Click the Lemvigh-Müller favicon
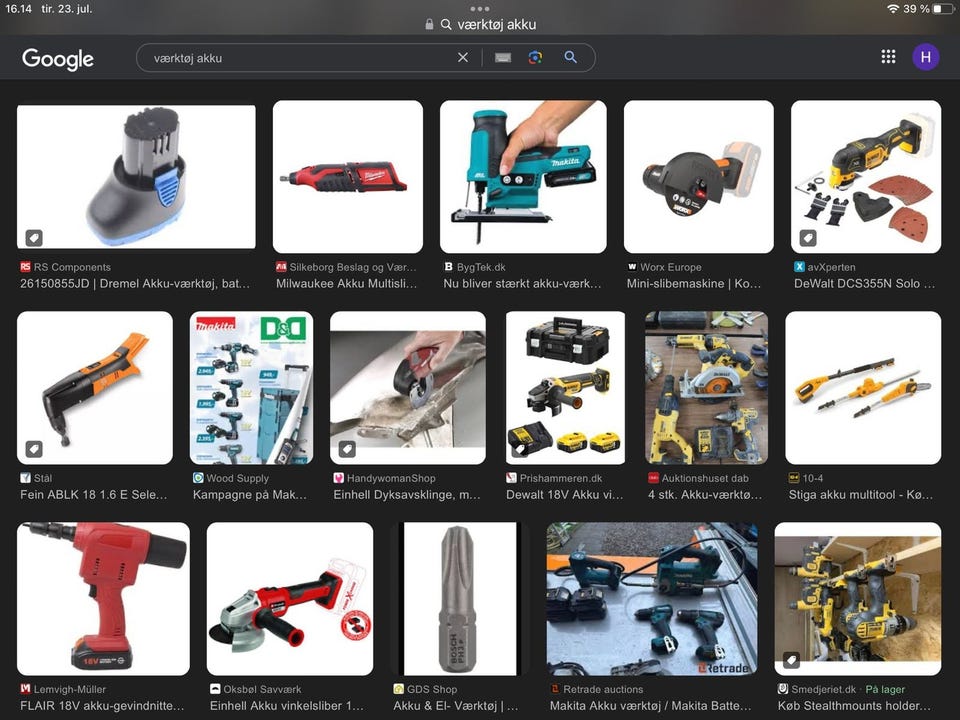960x720 pixels. tap(25, 689)
